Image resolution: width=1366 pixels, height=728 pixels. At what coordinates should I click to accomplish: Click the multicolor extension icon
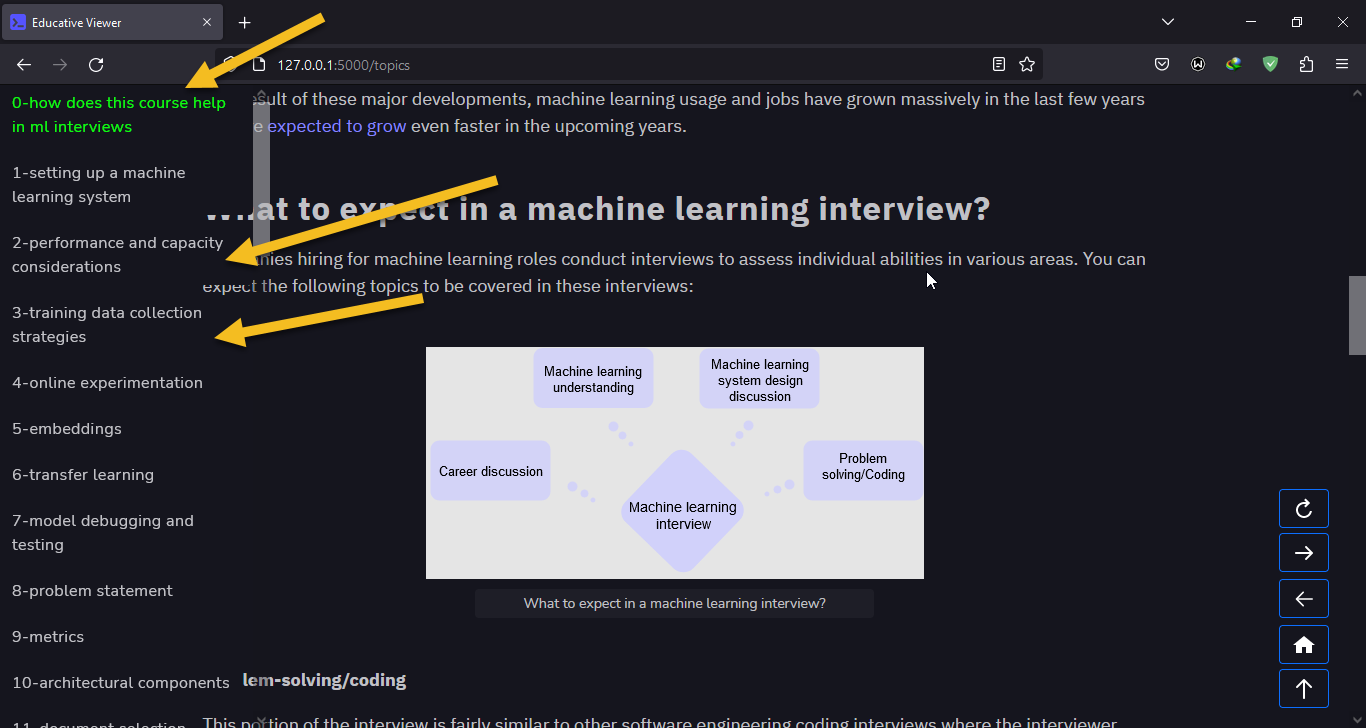pyautogui.click(x=1234, y=65)
